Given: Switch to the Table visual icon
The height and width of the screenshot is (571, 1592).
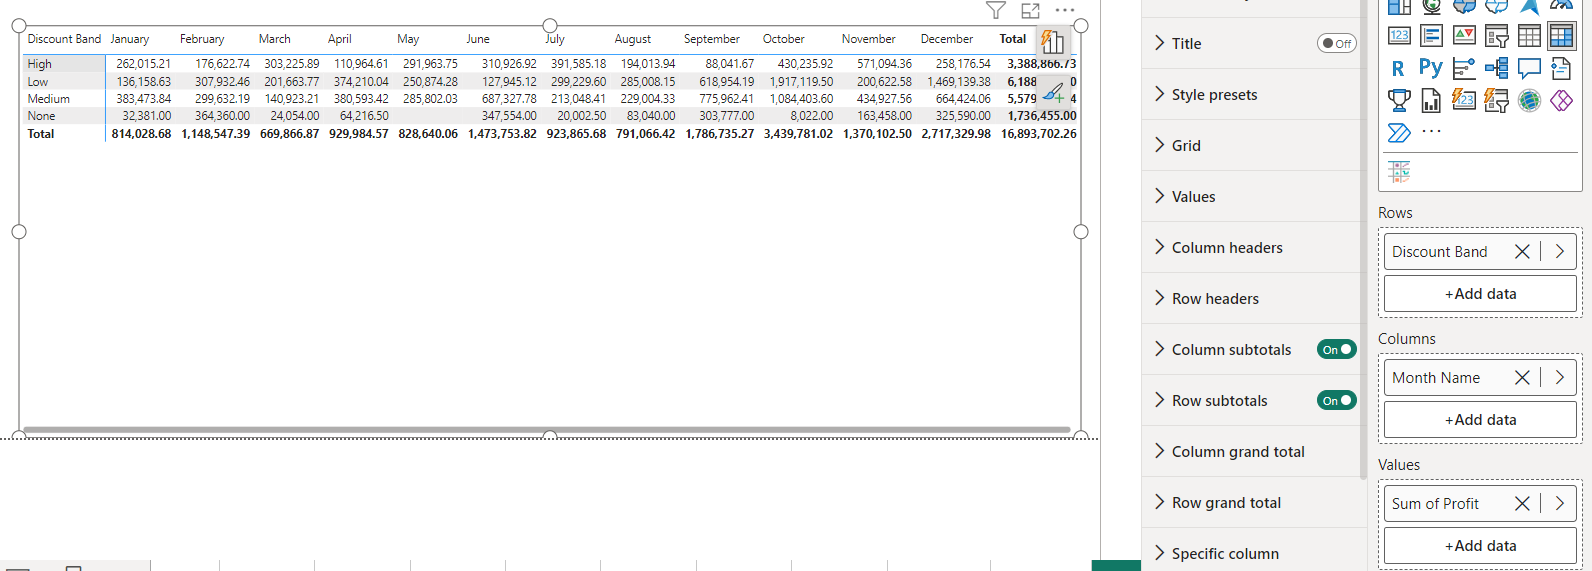Looking at the screenshot, I should [x=1529, y=36].
